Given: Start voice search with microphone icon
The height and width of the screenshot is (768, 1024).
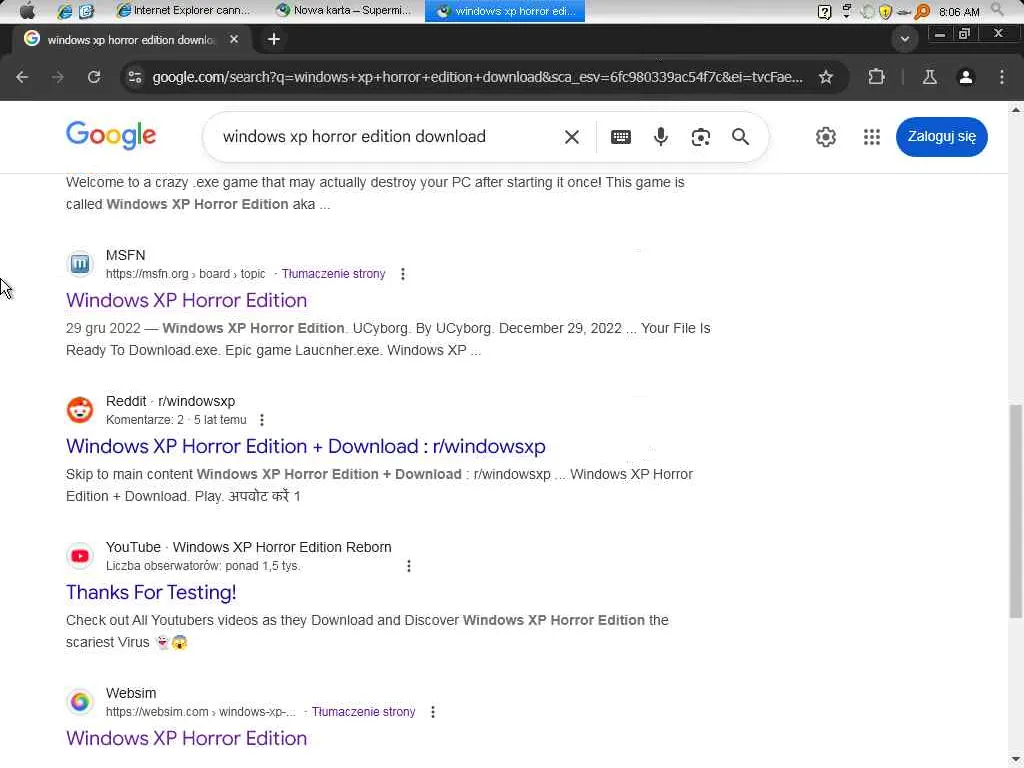Looking at the screenshot, I should point(661,136).
